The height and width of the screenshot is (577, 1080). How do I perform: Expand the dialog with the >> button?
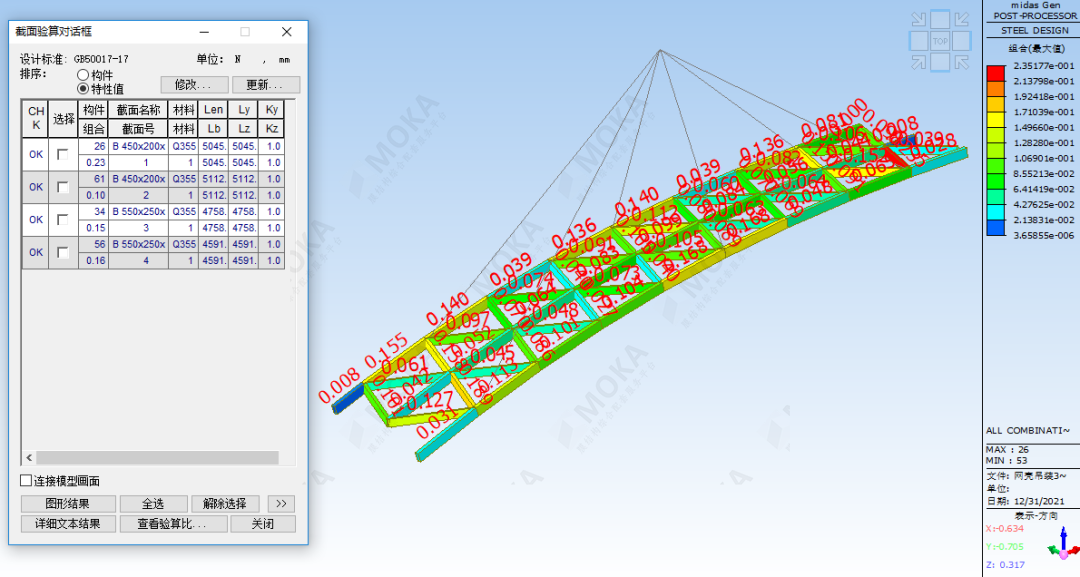[x=282, y=504]
